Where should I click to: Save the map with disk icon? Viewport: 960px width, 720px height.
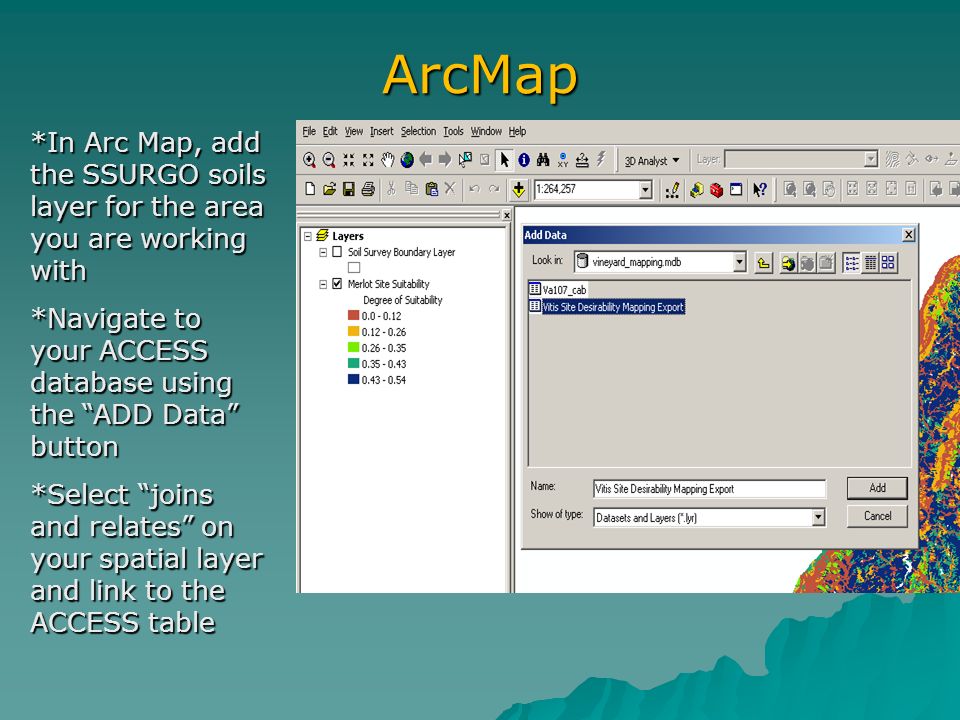tap(349, 189)
